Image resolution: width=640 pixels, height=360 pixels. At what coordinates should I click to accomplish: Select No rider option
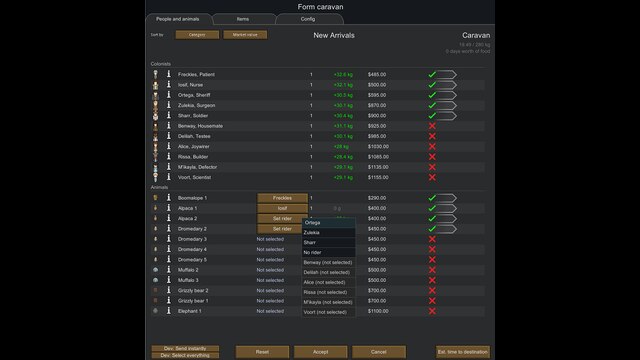coord(329,252)
